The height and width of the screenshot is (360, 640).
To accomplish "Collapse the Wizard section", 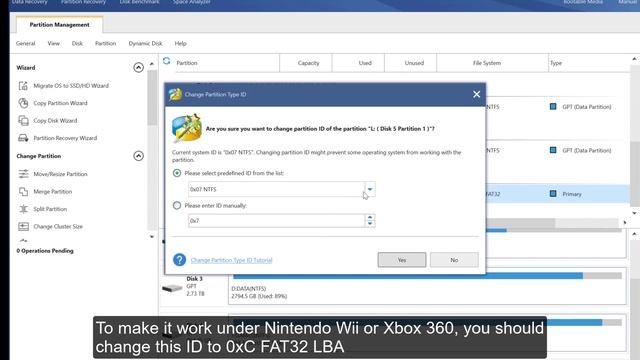I will tap(138, 67).
